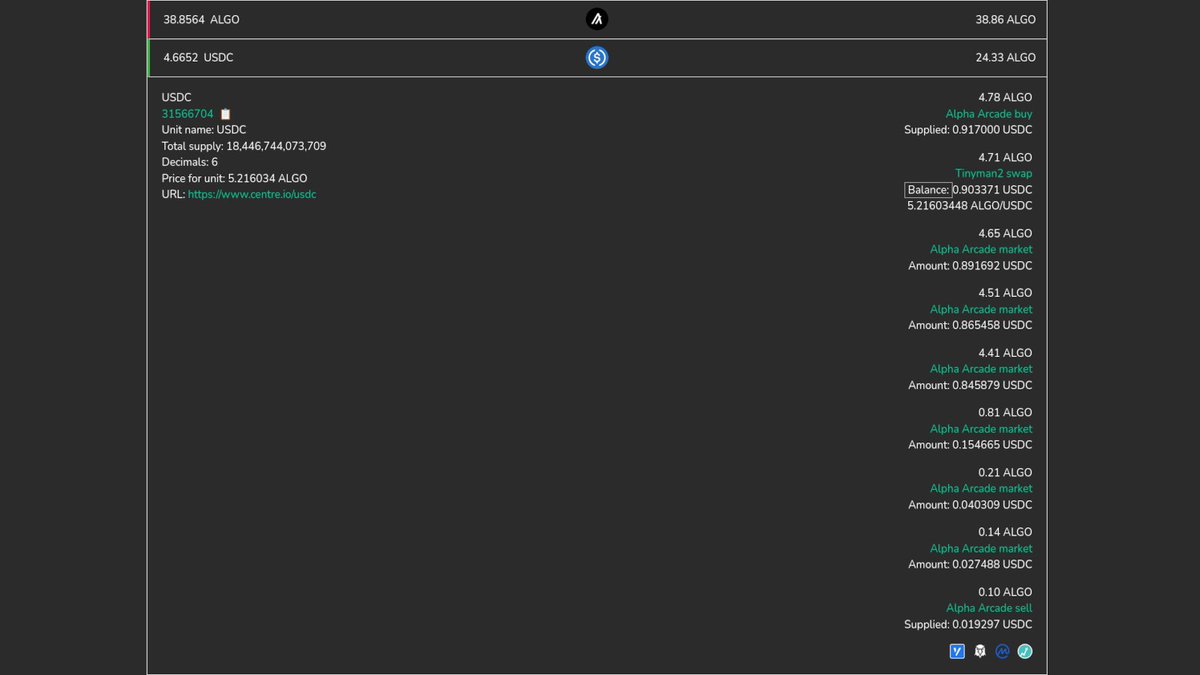Click the Decimals: 6 line
Screen dimensions: 1200x675
(x=190, y=162)
